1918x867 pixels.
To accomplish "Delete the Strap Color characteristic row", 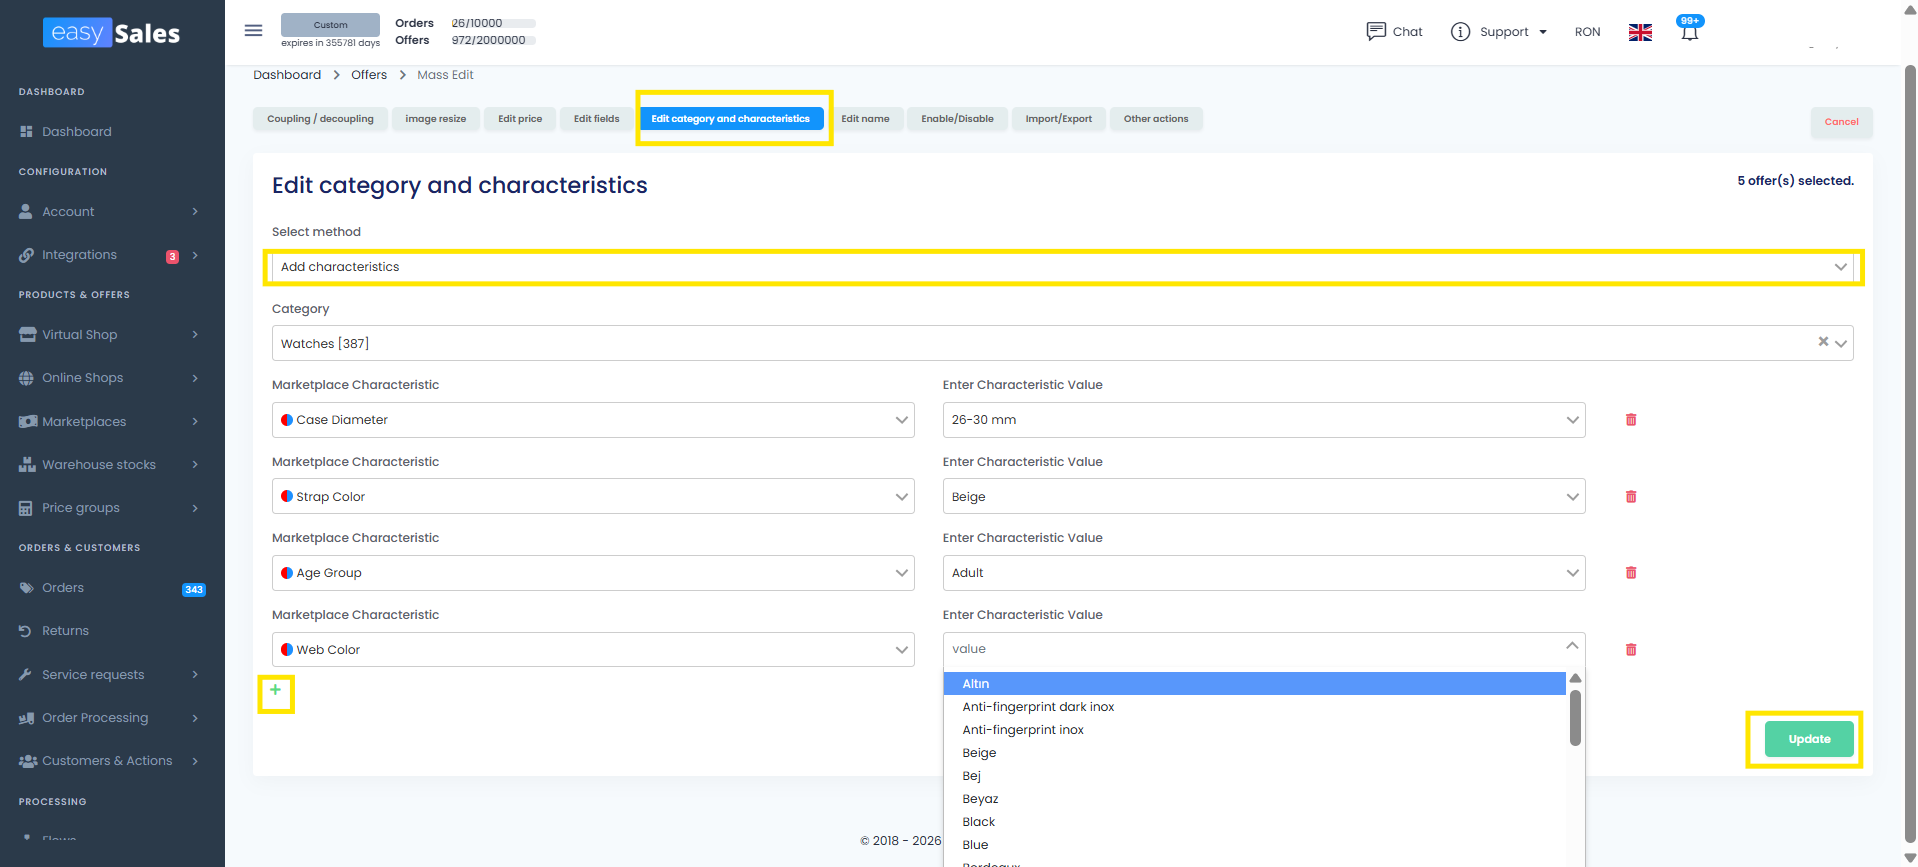I will (1631, 497).
